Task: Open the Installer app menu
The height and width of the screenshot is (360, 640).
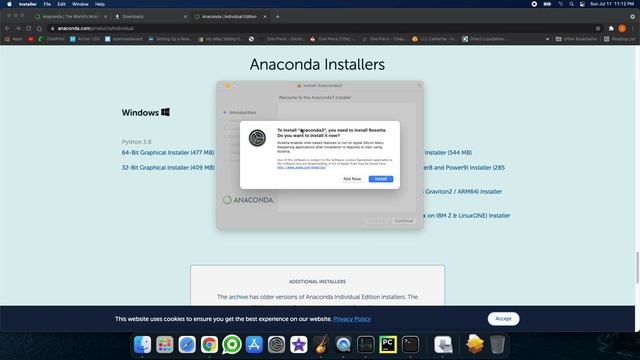Action: click(x=28, y=4)
